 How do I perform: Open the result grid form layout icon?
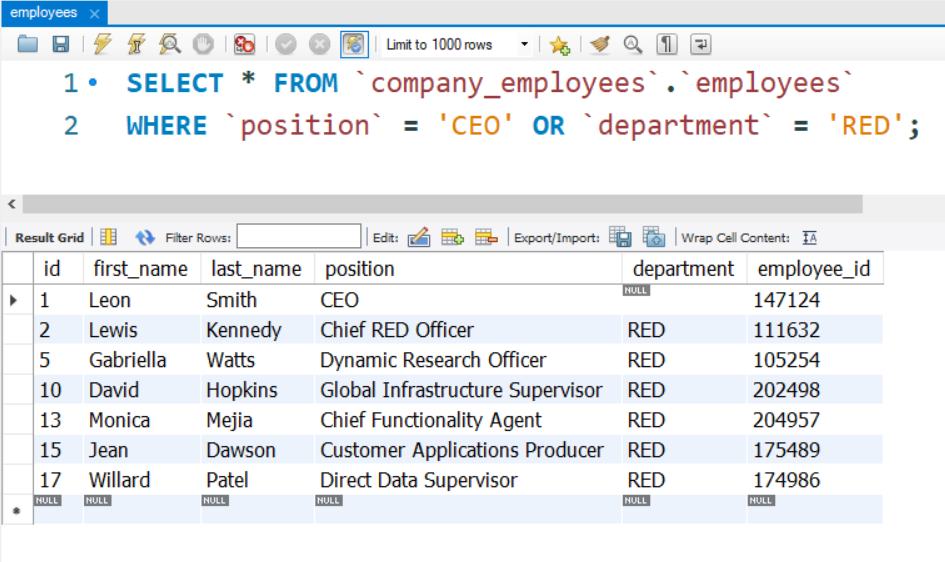pos(108,237)
